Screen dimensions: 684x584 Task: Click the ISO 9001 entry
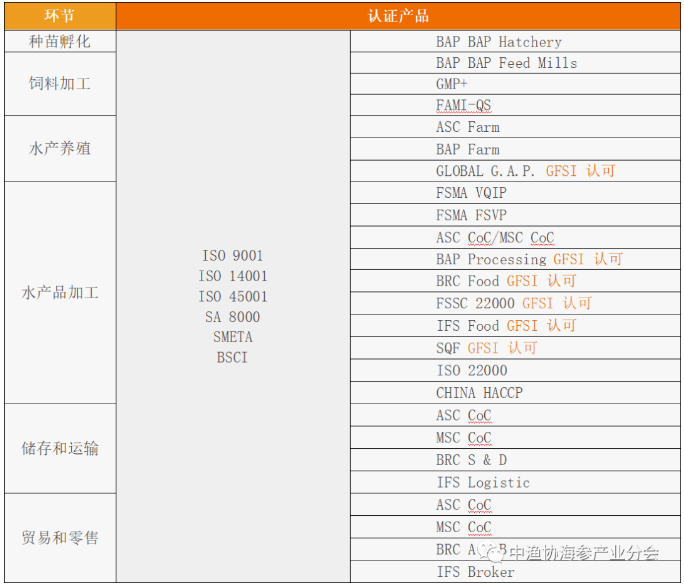pos(233,256)
